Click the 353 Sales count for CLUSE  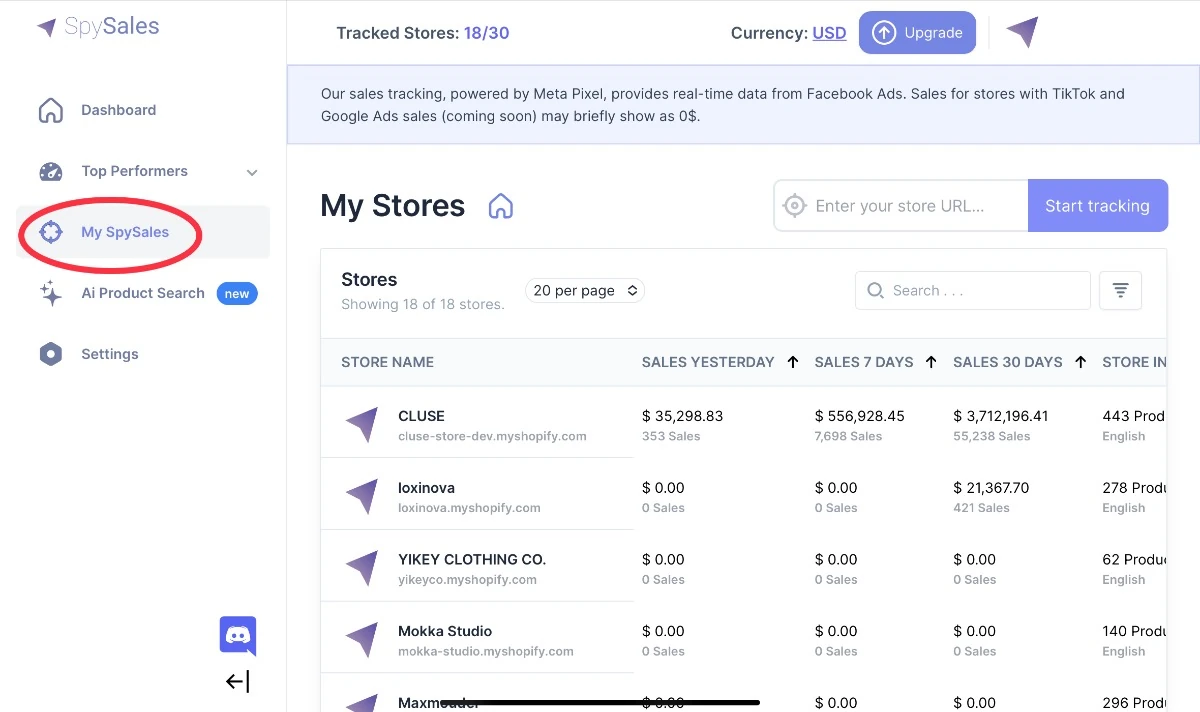point(671,436)
